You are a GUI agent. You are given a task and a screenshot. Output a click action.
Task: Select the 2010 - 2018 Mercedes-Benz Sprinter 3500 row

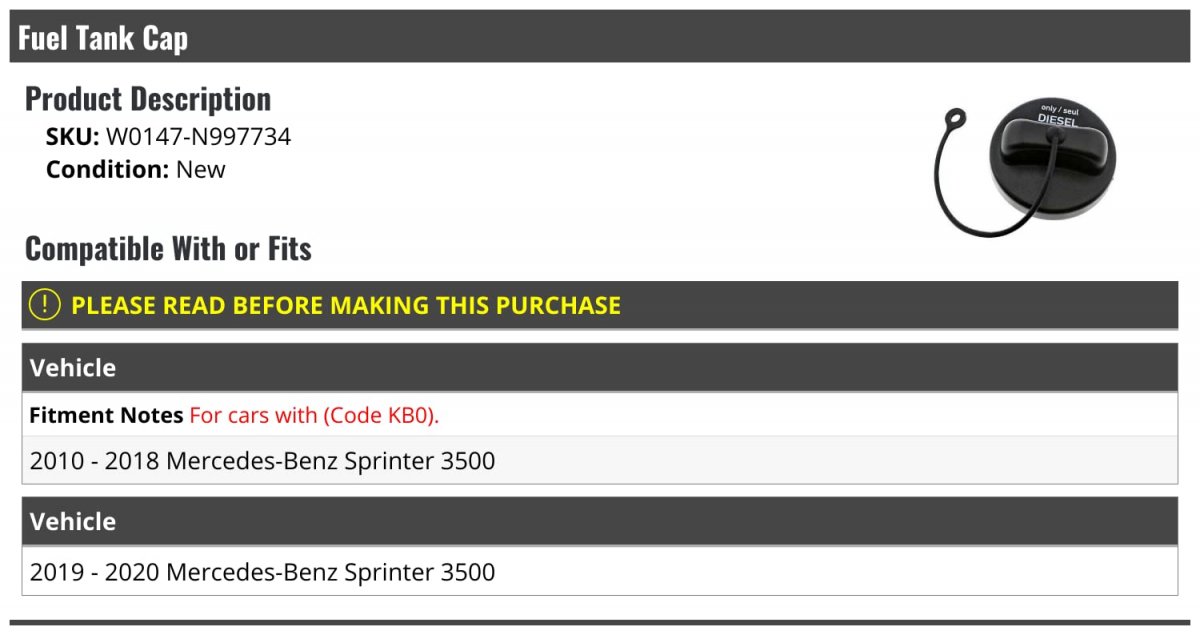tap(263, 461)
